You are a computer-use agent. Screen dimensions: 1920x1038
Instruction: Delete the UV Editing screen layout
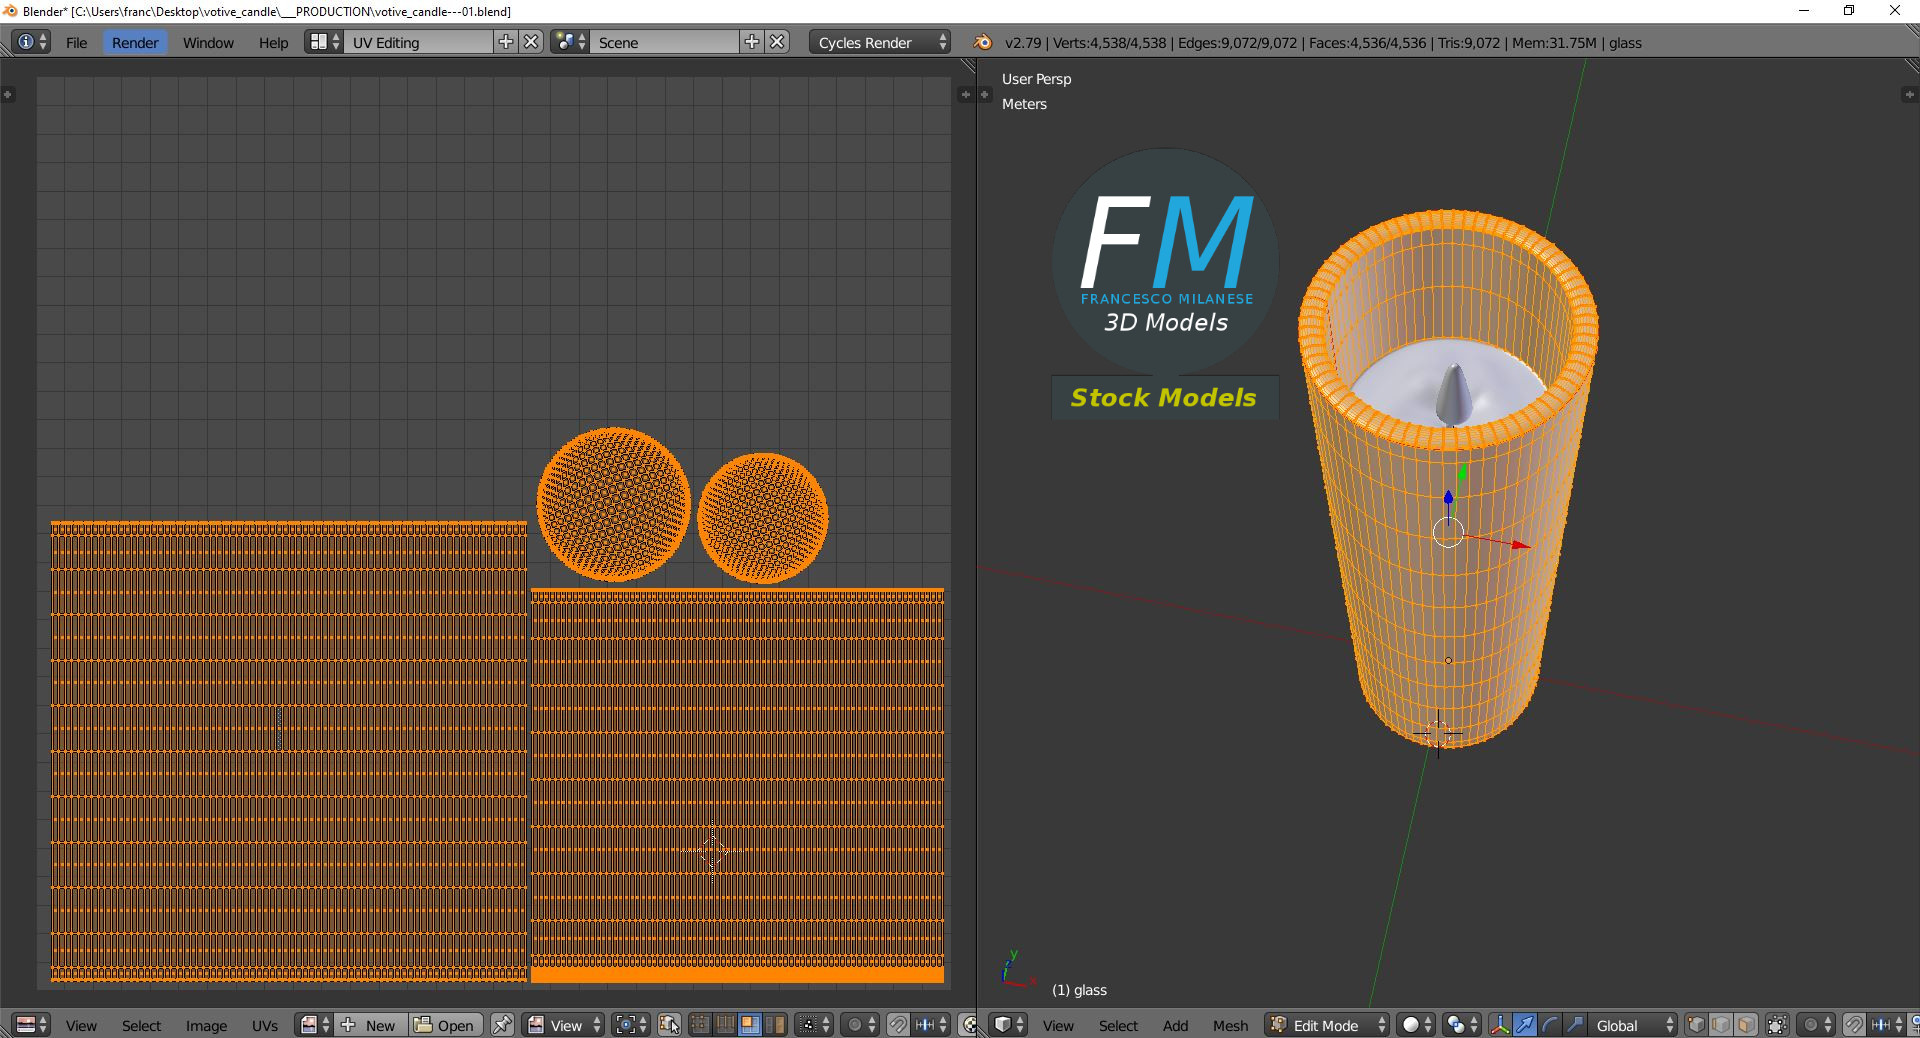point(532,42)
